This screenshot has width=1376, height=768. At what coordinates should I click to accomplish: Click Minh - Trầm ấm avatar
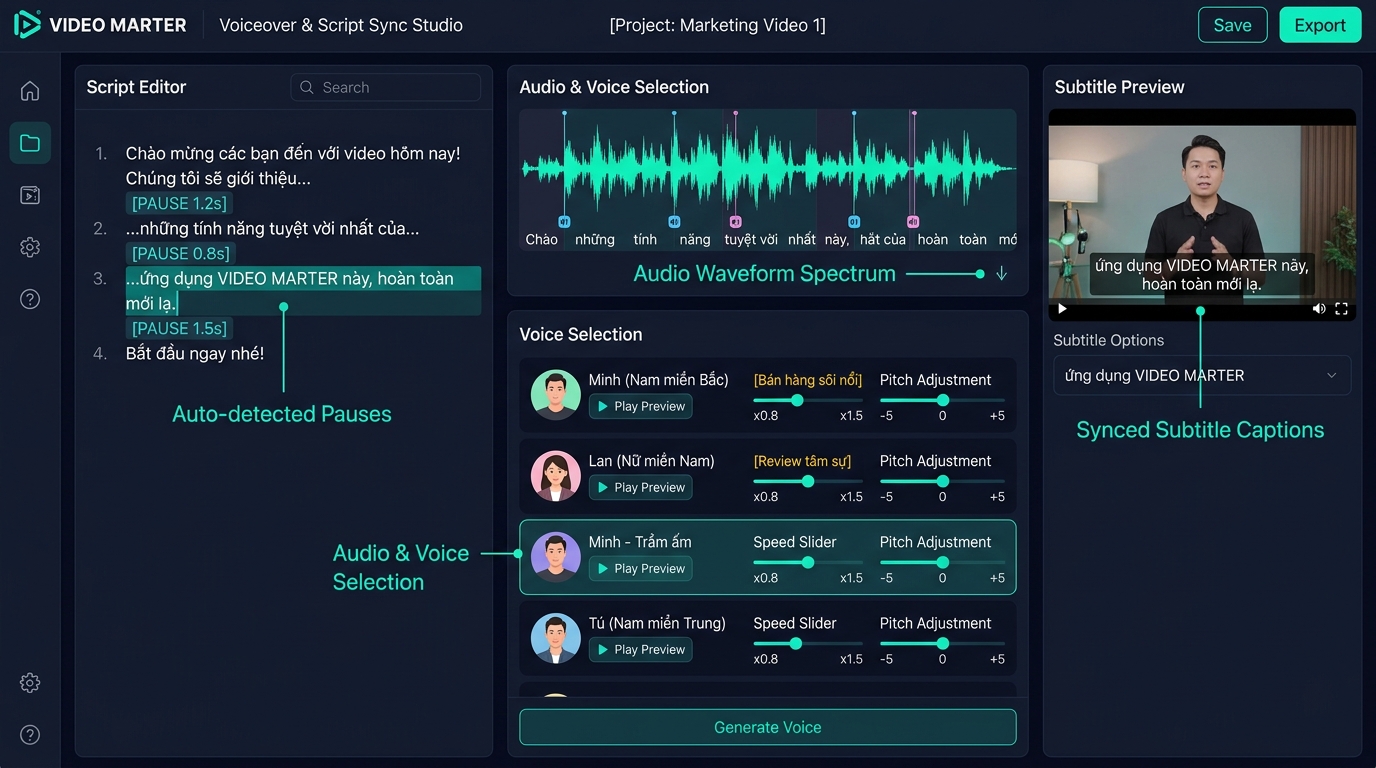556,556
